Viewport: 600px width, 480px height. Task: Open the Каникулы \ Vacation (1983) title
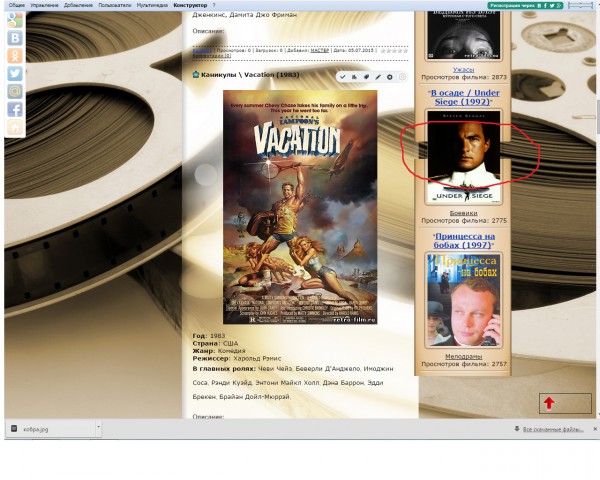pos(250,75)
